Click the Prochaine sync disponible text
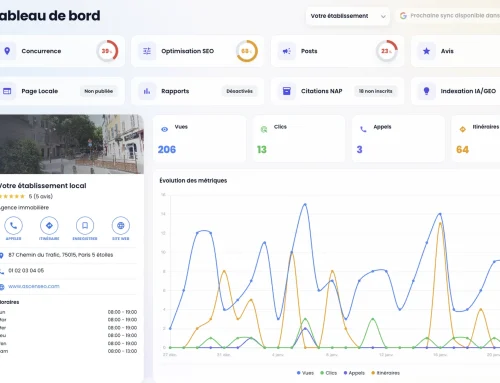The height and width of the screenshot is (383, 500). [x=455, y=16]
